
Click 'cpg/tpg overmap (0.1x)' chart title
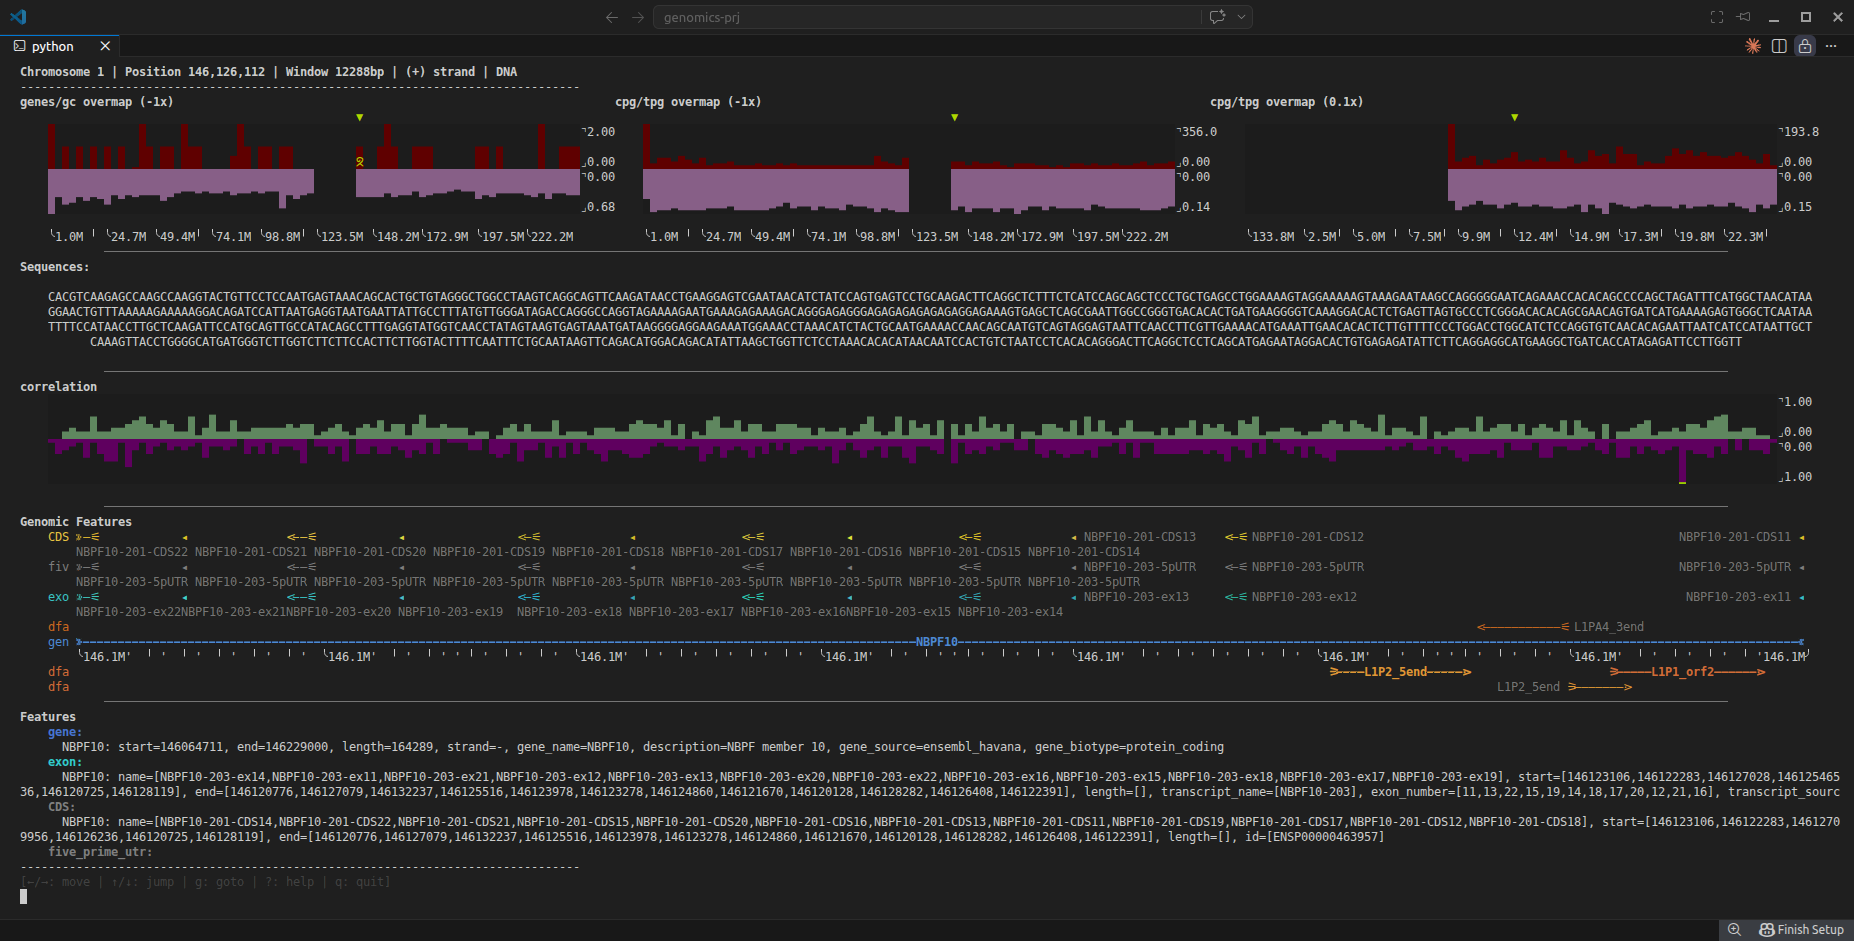1287,102
